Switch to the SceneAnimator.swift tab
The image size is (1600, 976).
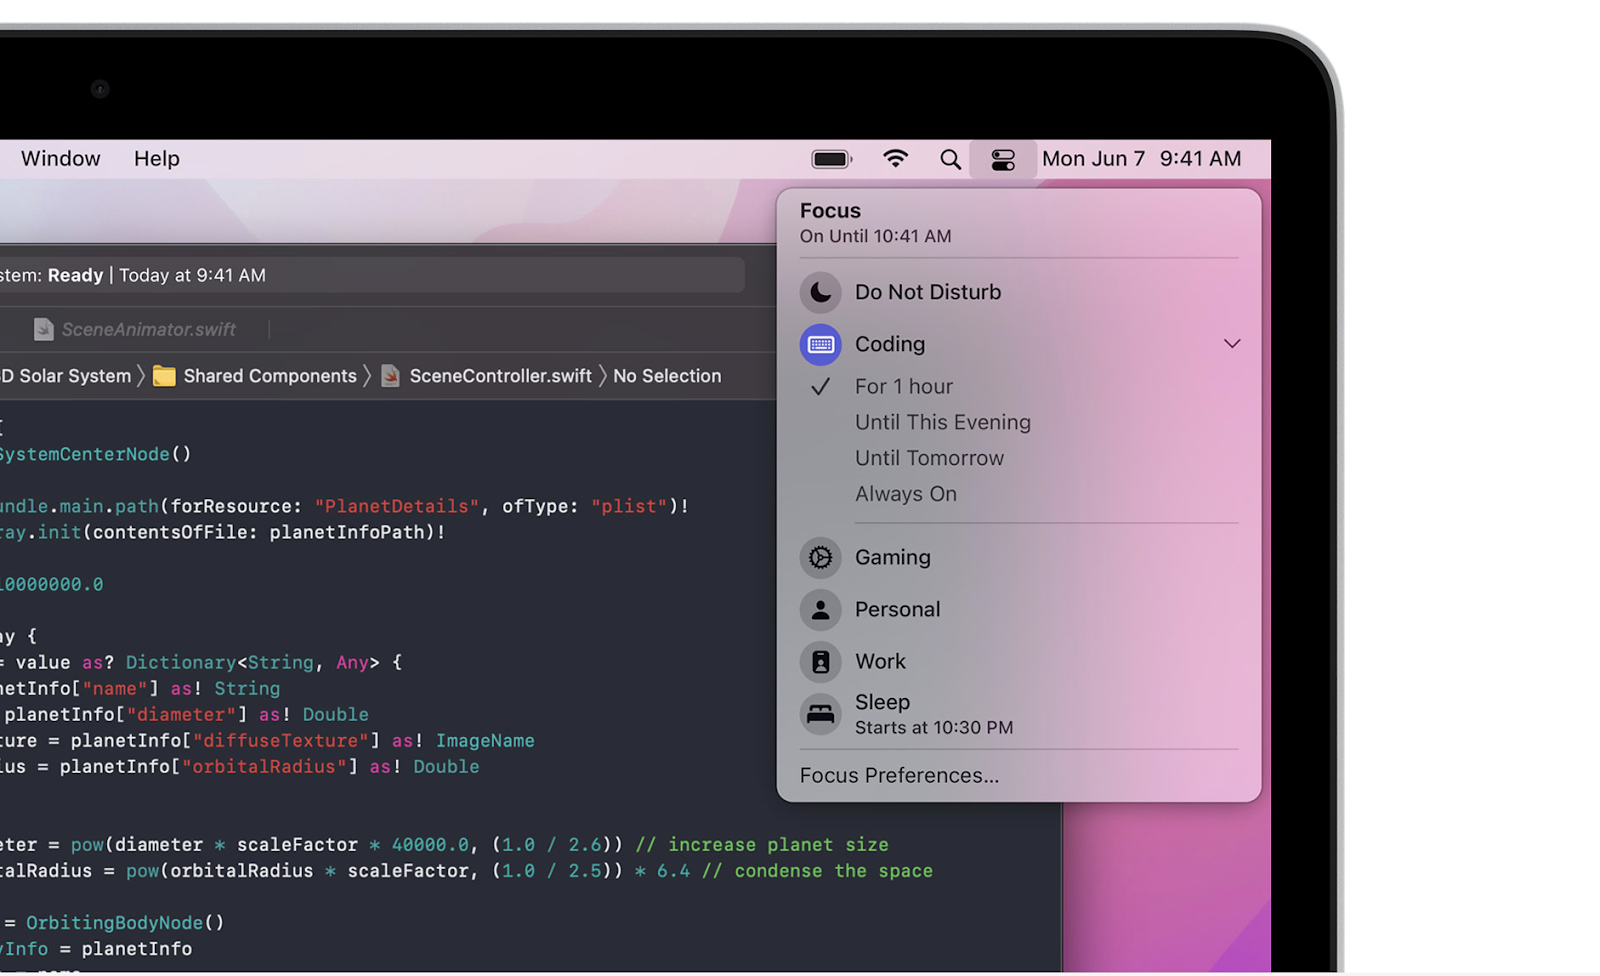(x=148, y=329)
